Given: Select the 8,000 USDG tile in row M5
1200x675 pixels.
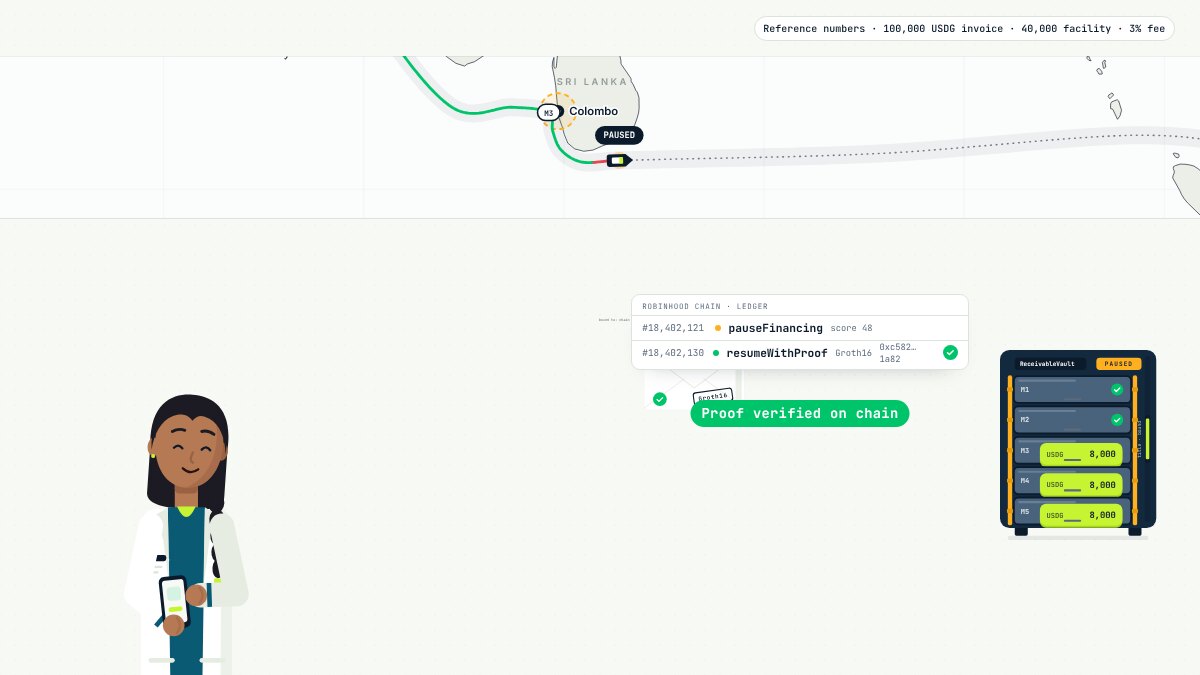Looking at the screenshot, I should (1081, 516).
